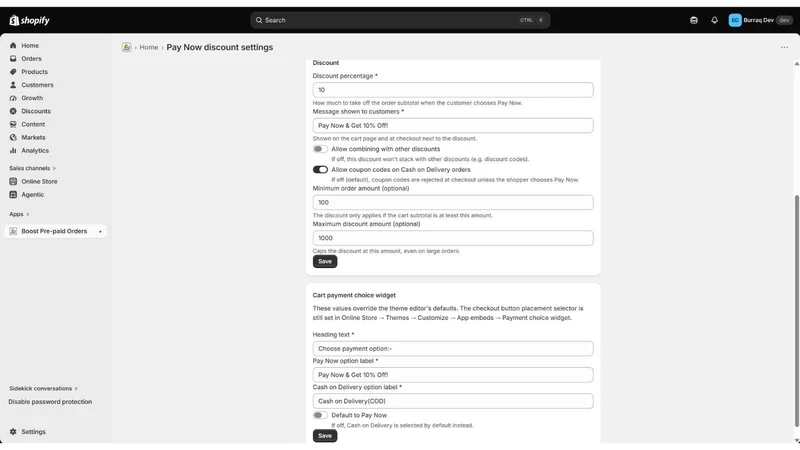Click the Shopify logo icon
The height and width of the screenshot is (450, 800).
point(14,20)
